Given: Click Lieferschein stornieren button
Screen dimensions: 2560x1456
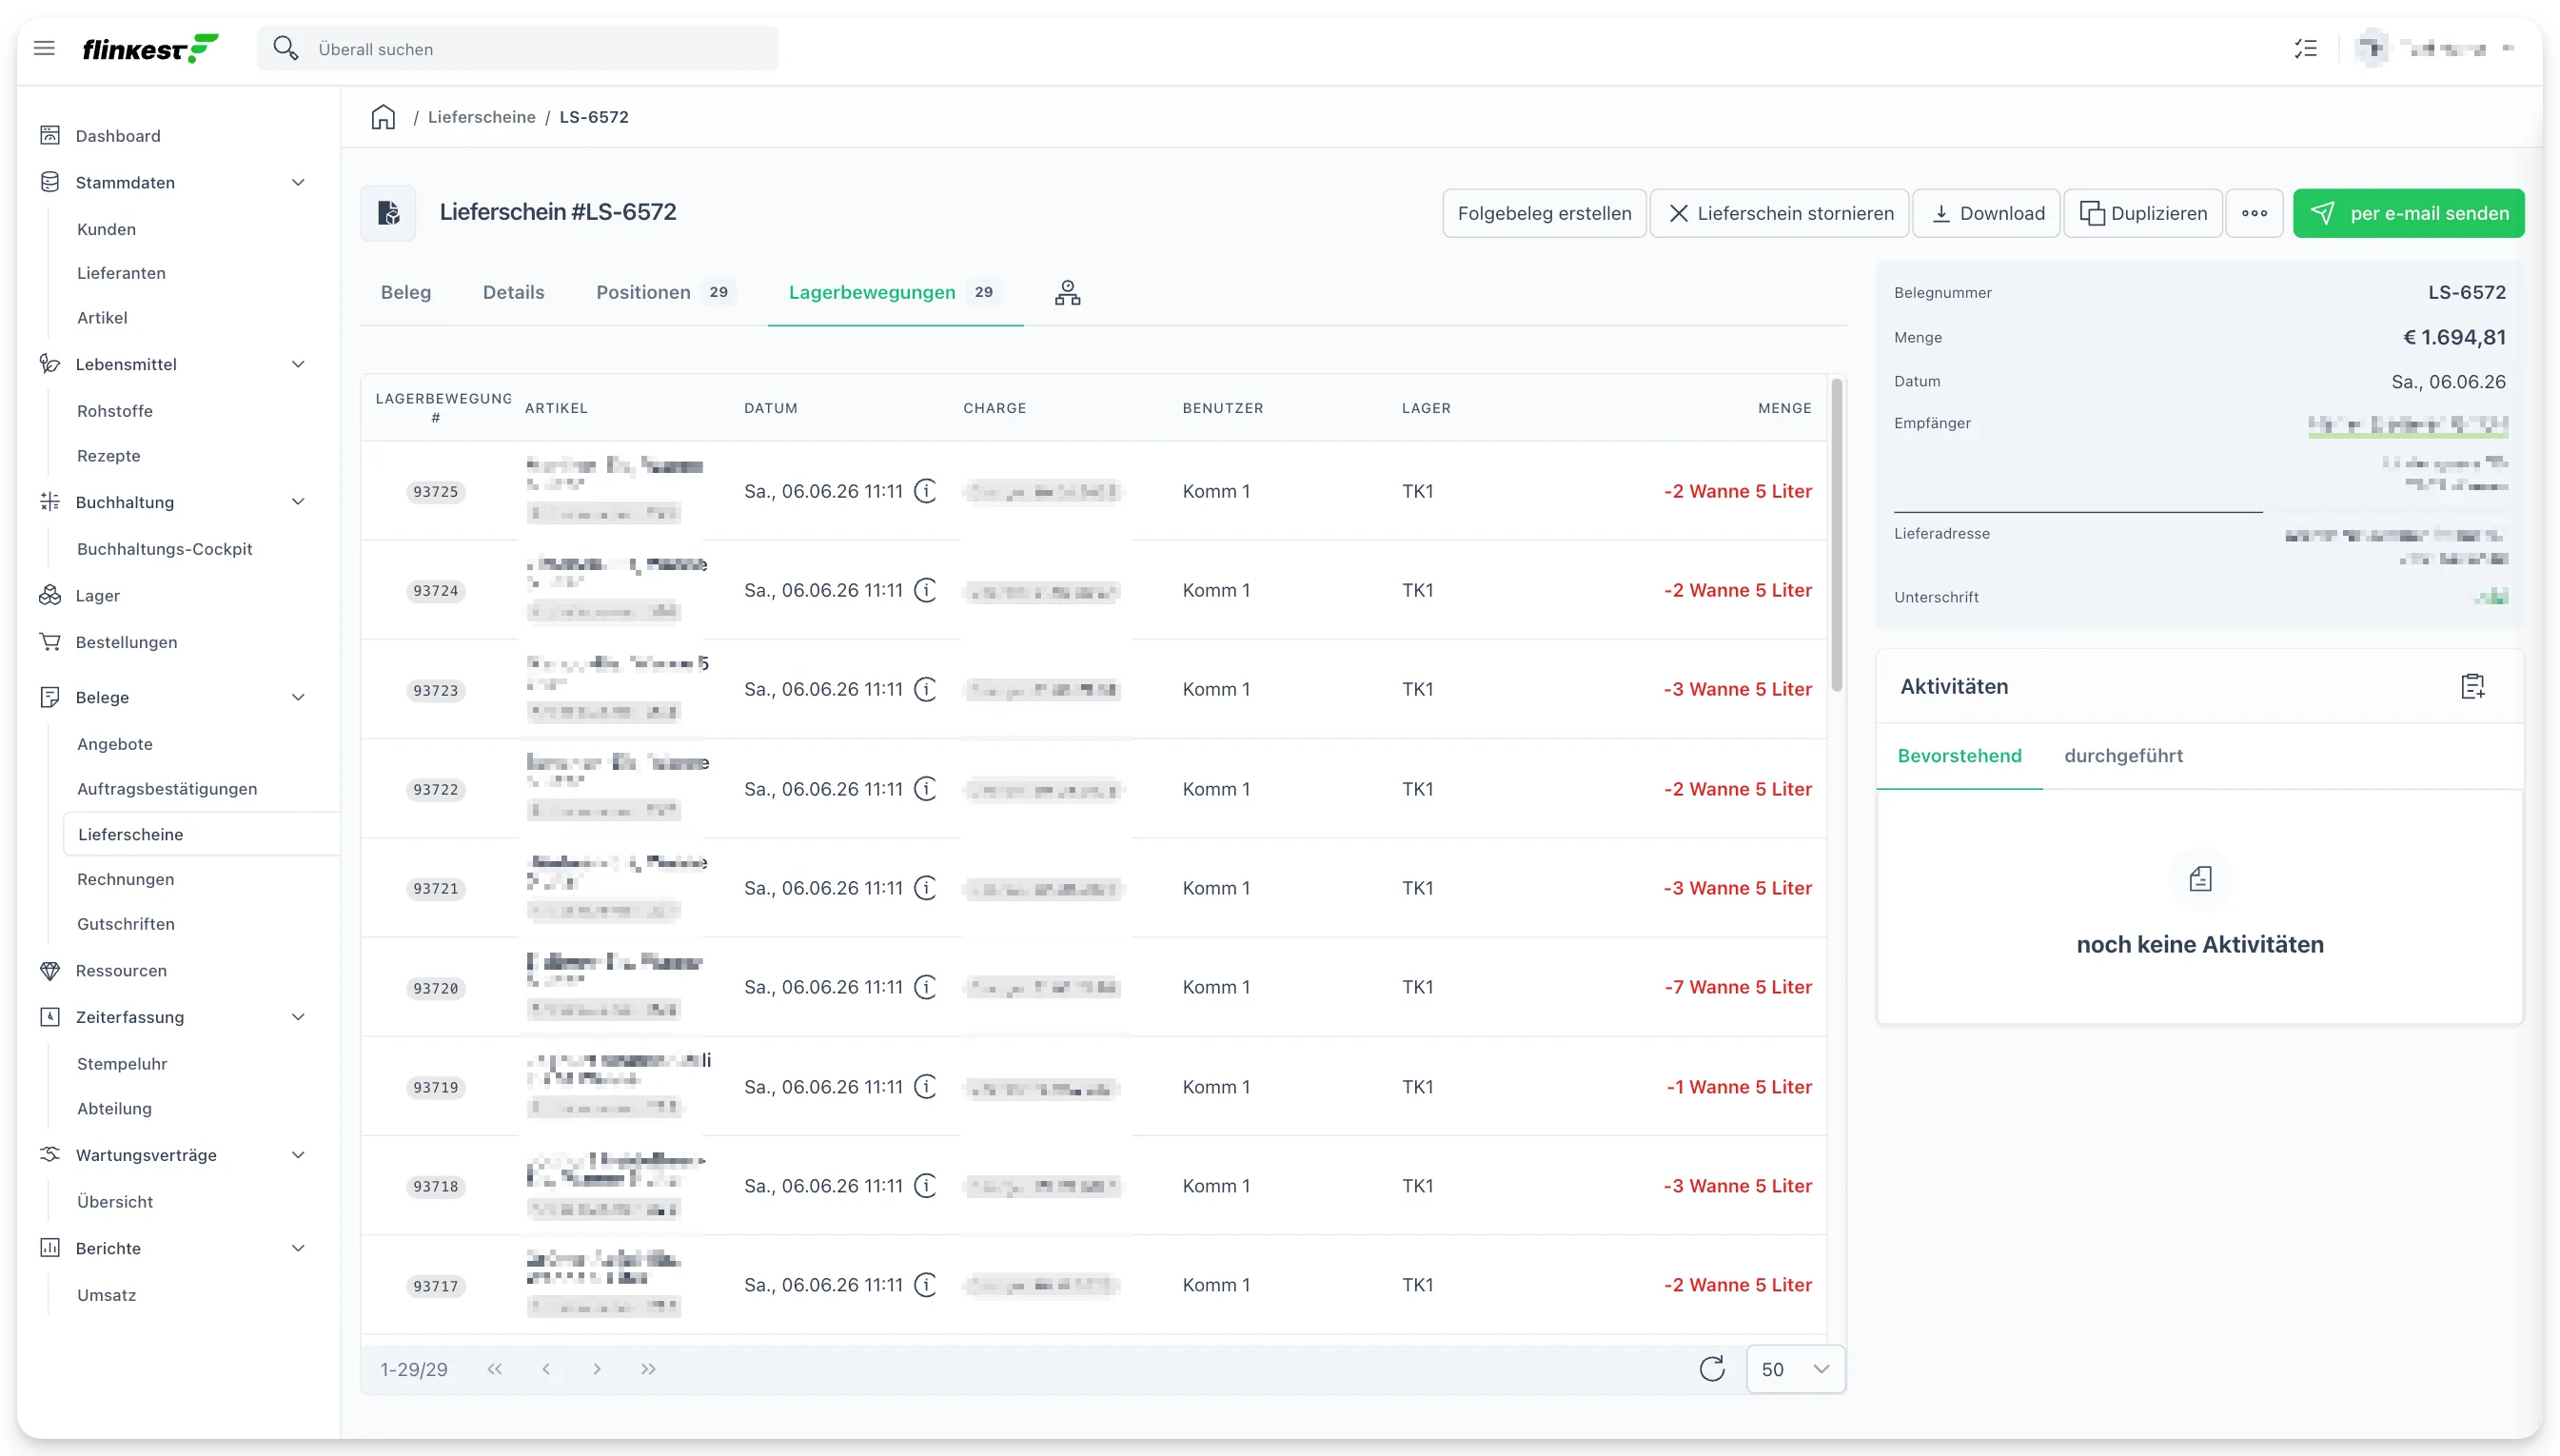Looking at the screenshot, I should point(1779,213).
